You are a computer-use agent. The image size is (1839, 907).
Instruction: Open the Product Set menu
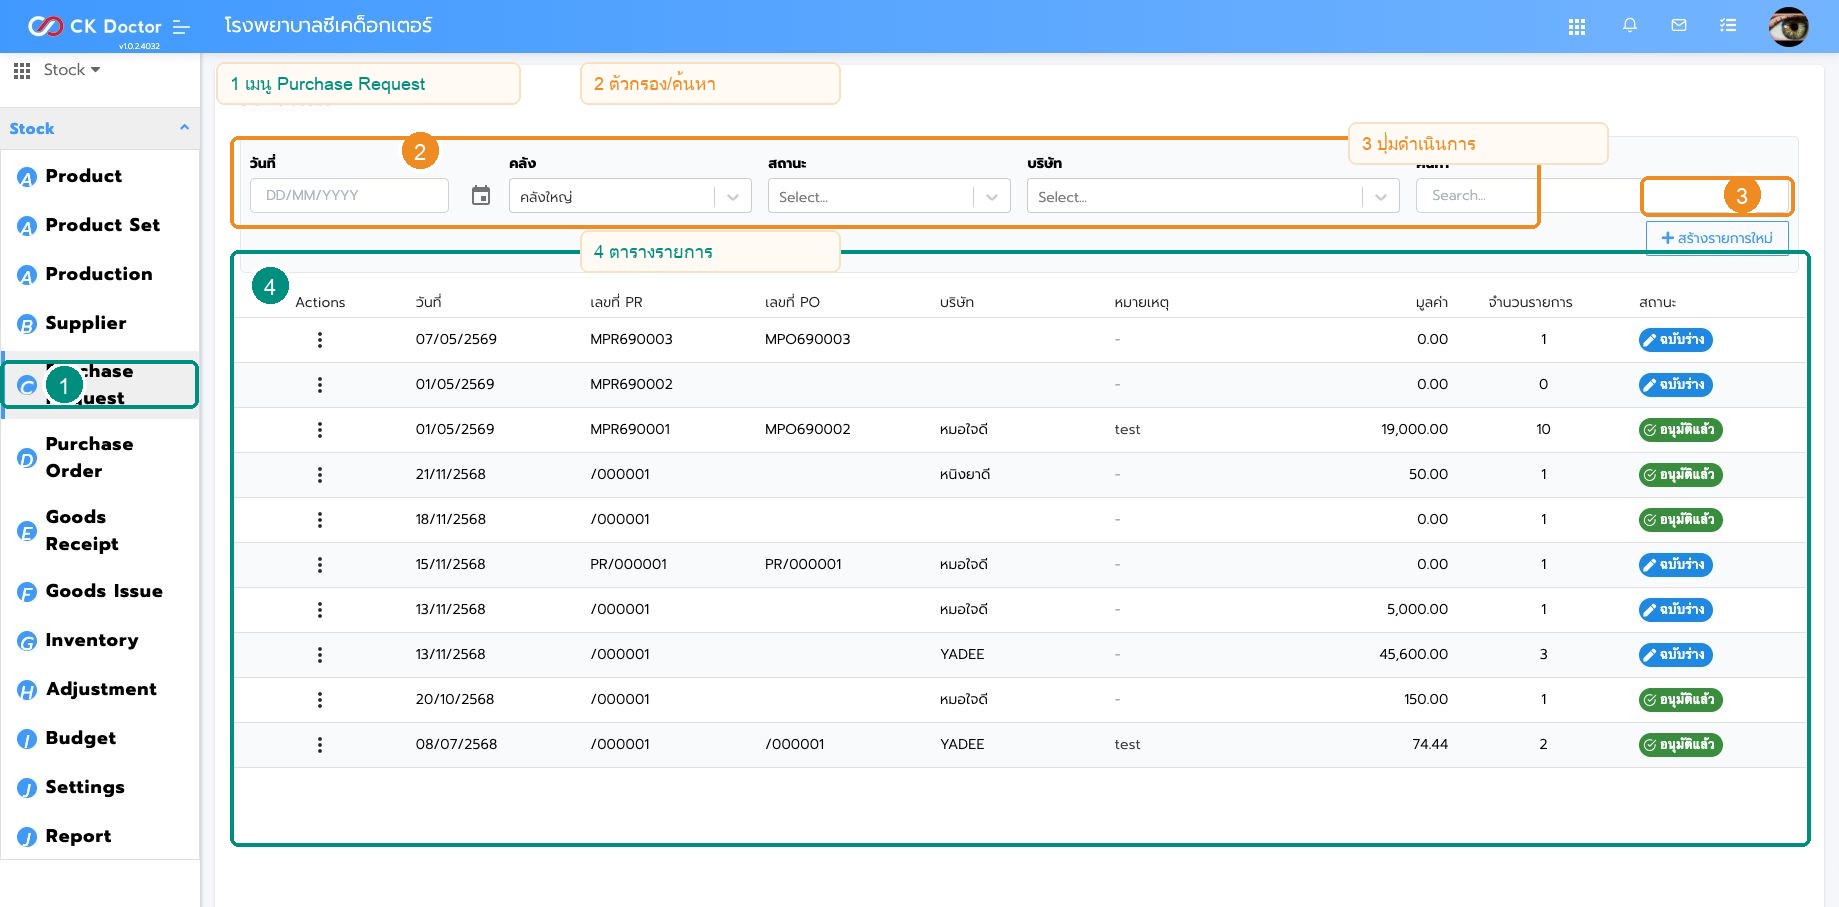[x=103, y=225]
